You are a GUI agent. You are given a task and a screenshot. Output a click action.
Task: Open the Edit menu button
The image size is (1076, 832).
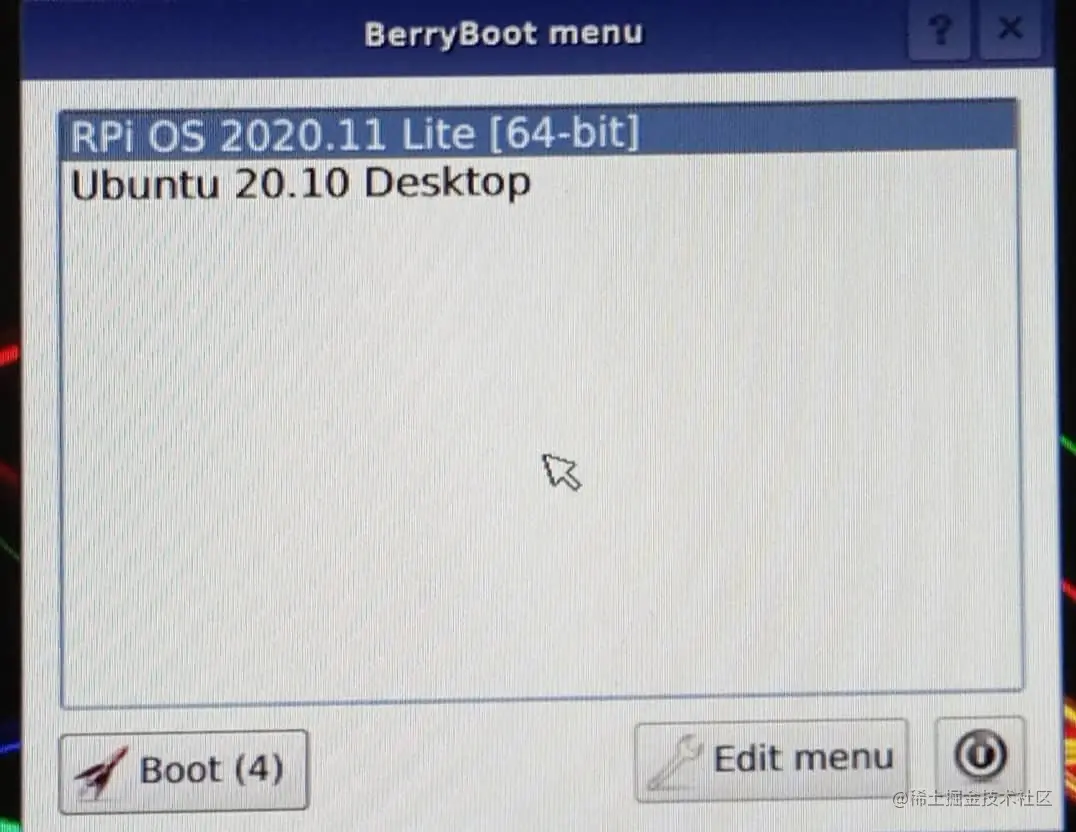pos(771,760)
